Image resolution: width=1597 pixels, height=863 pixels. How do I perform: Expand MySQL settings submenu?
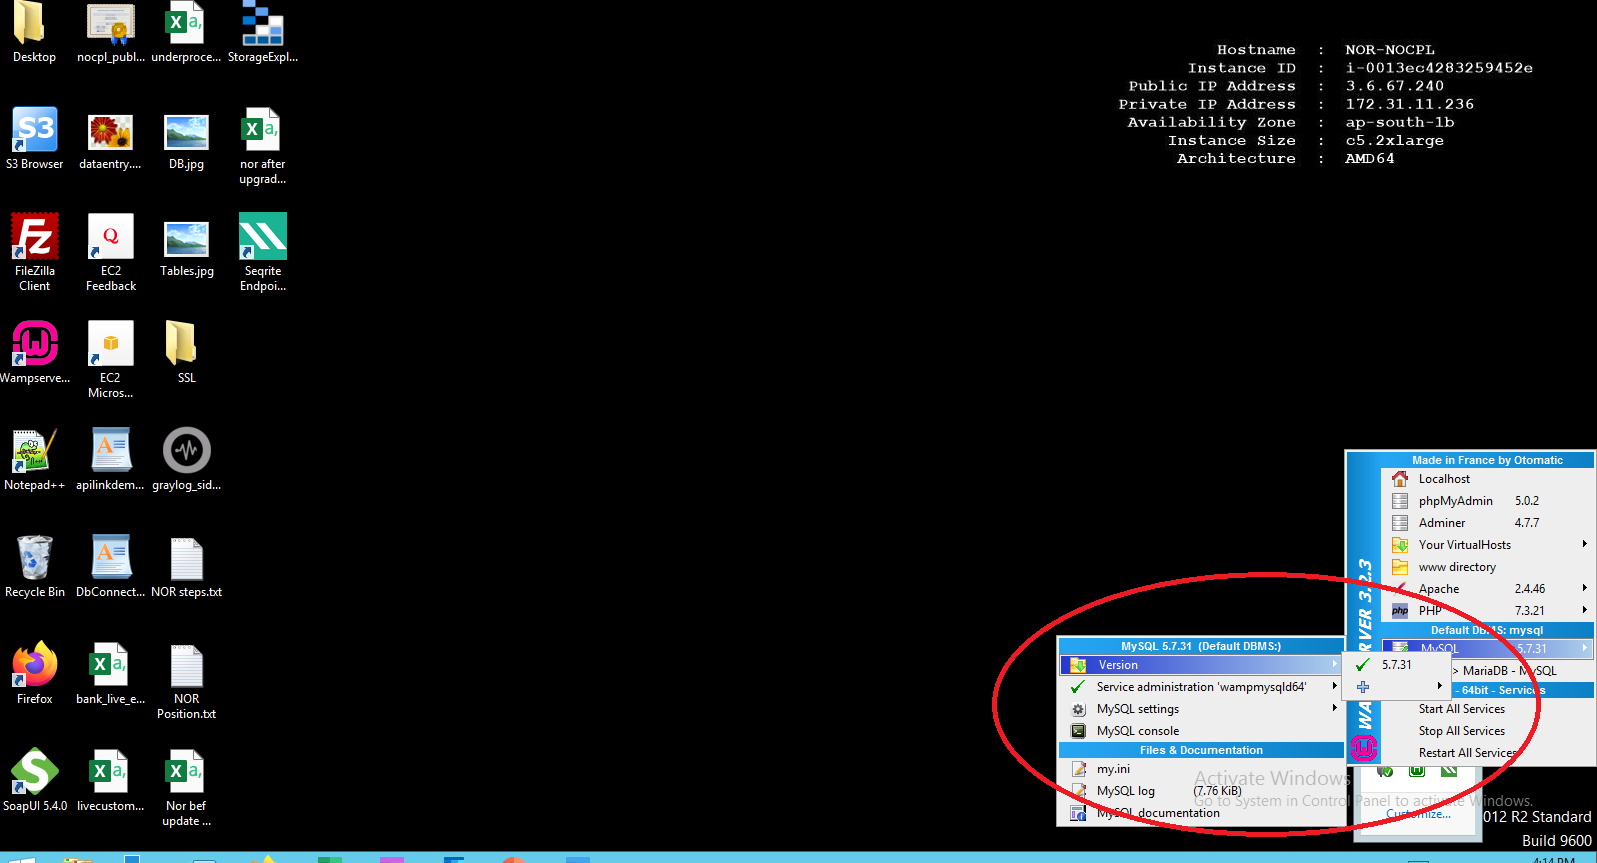(x=1201, y=709)
